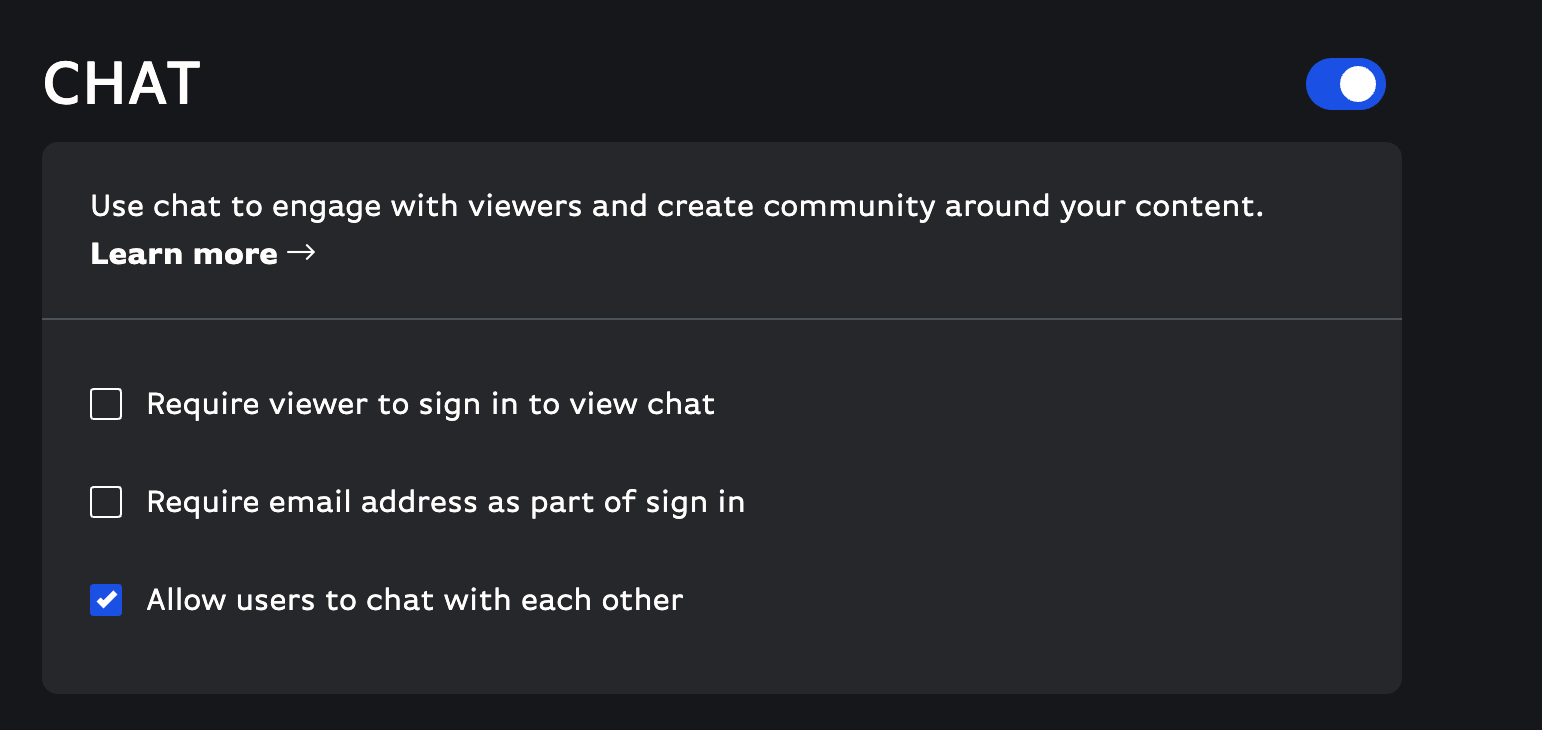Viewport: 1542px width, 730px height.
Task: Click the blue track of the CHAT switch
Action: 1324,84
